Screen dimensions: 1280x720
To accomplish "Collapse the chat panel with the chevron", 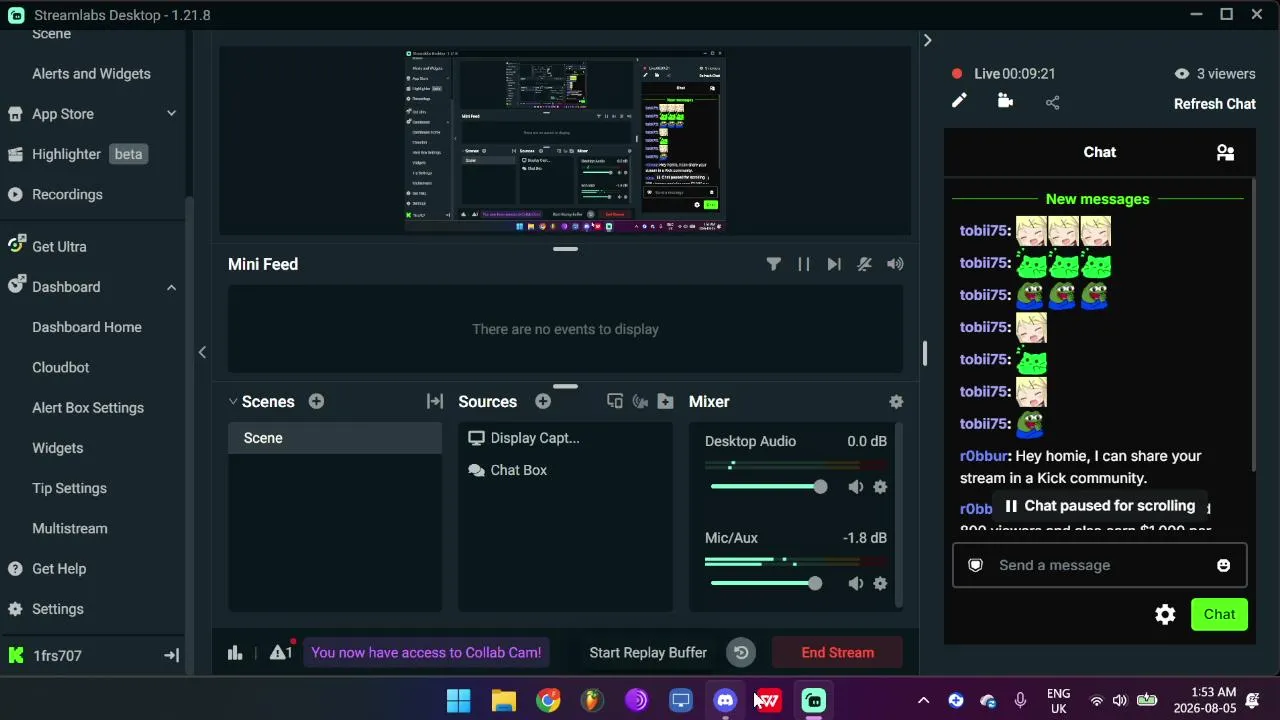I will coord(927,40).
